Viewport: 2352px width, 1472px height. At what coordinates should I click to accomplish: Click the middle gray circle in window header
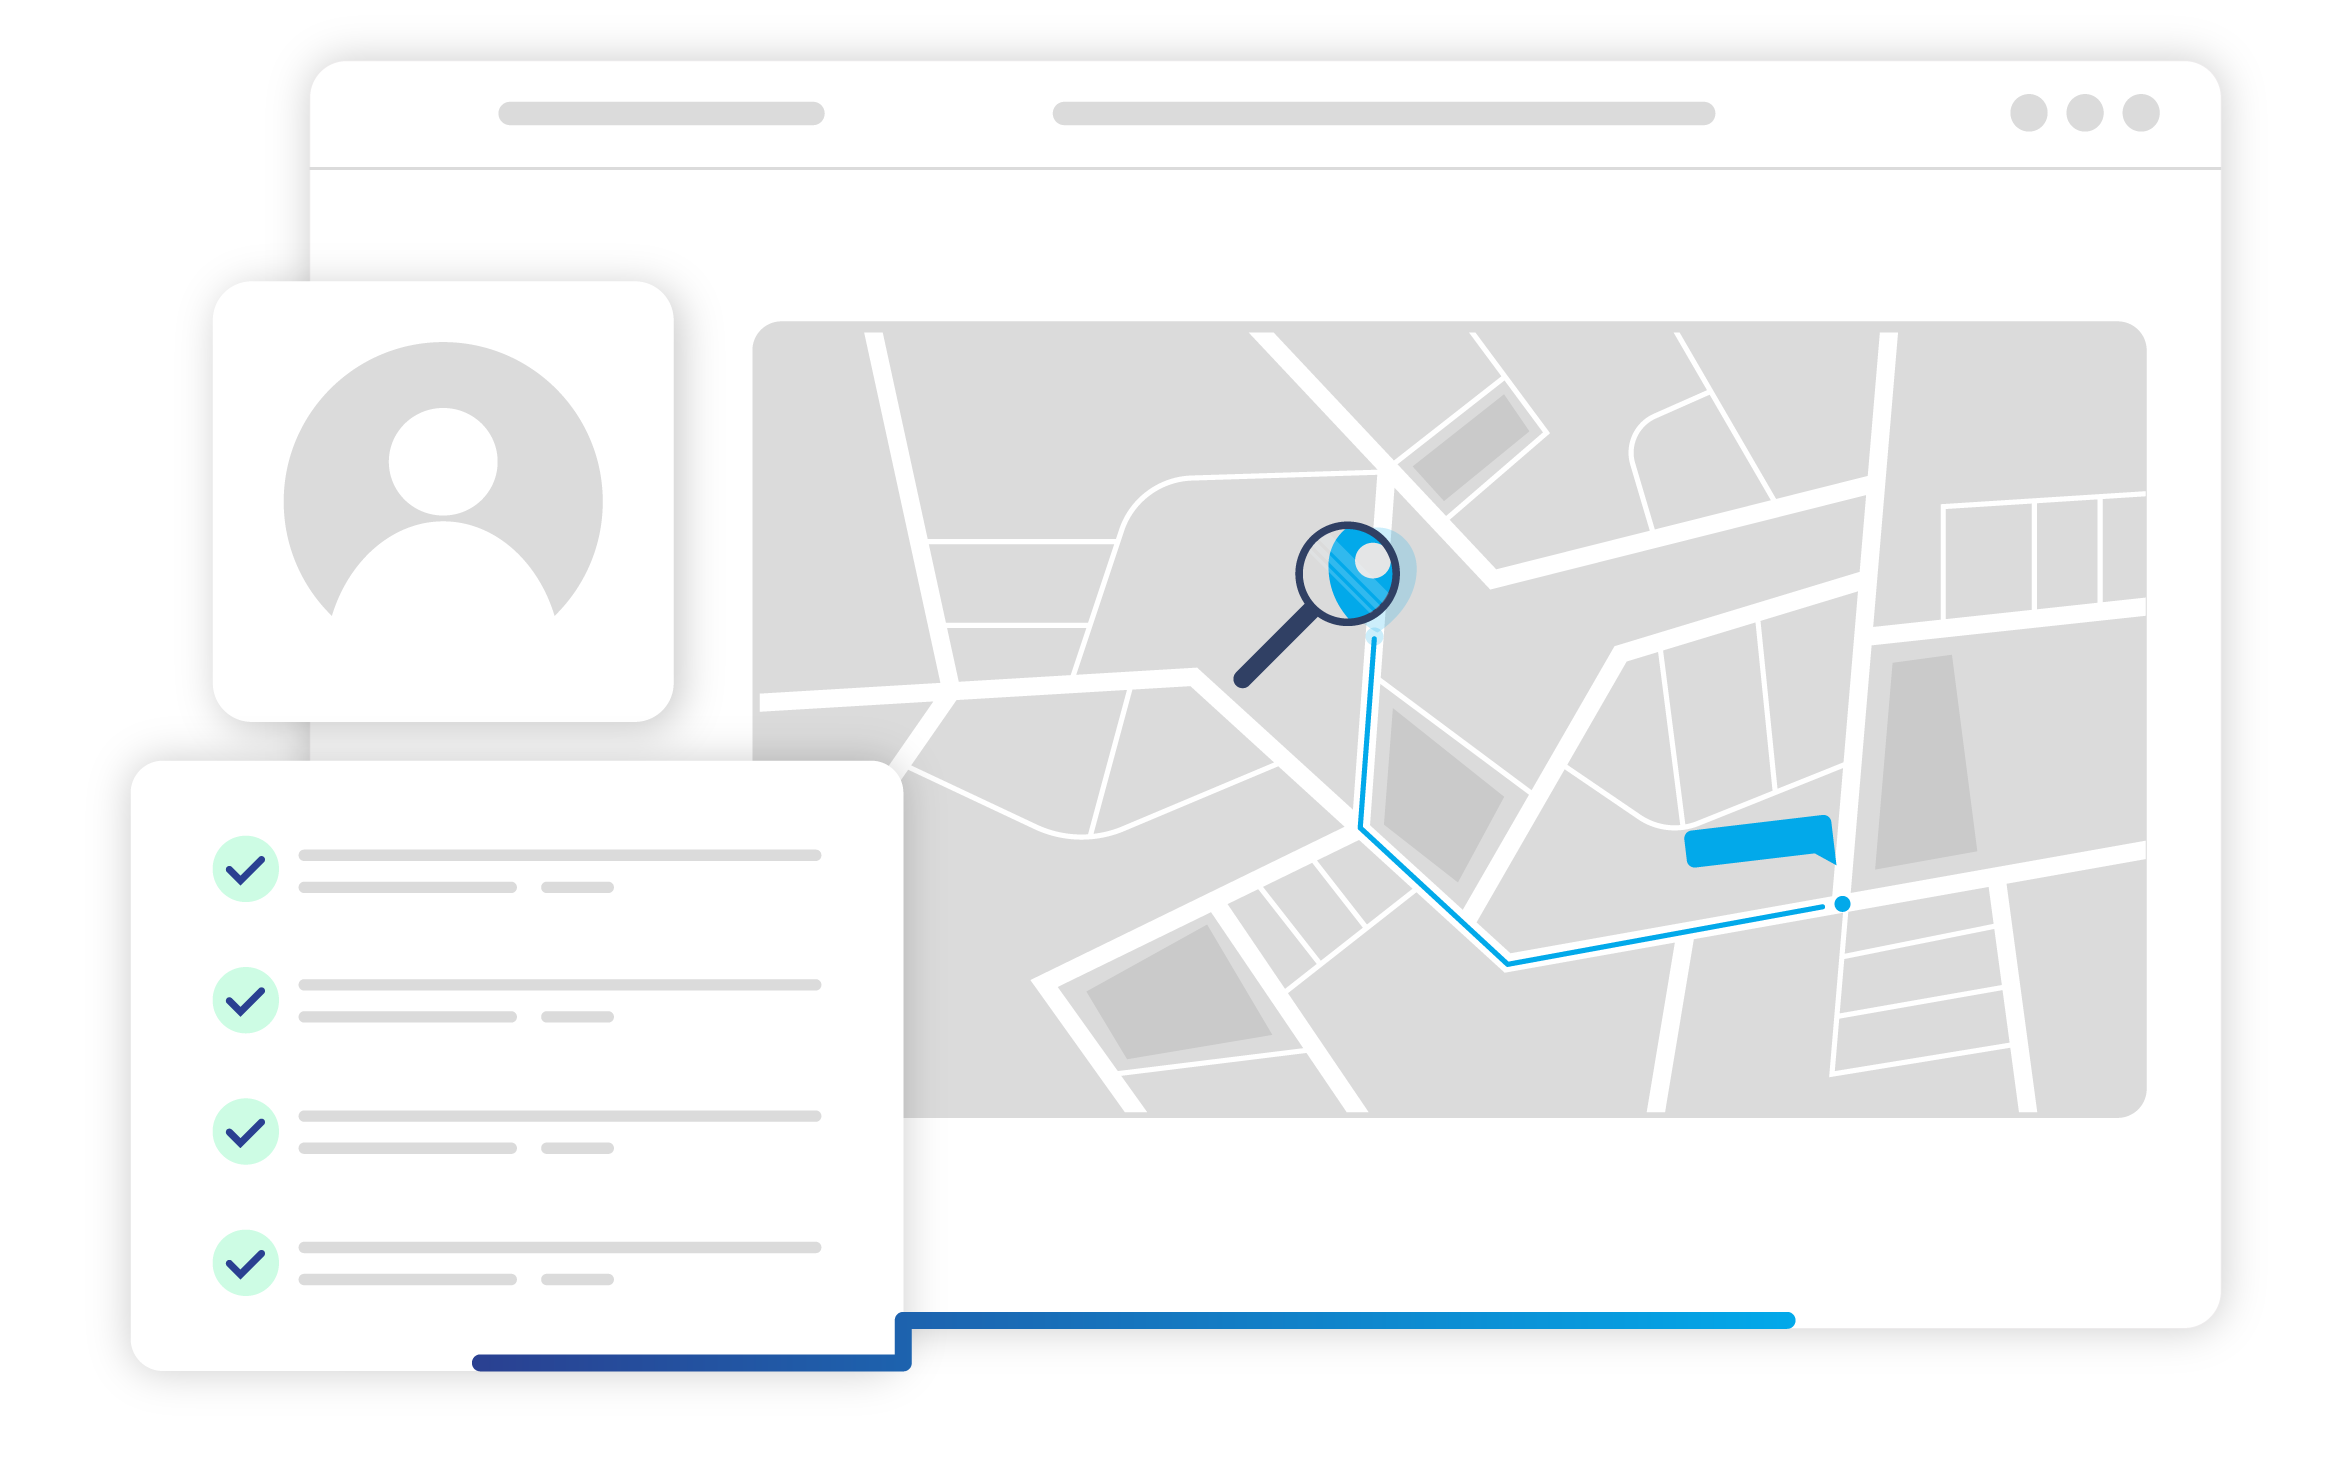click(2084, 113)
